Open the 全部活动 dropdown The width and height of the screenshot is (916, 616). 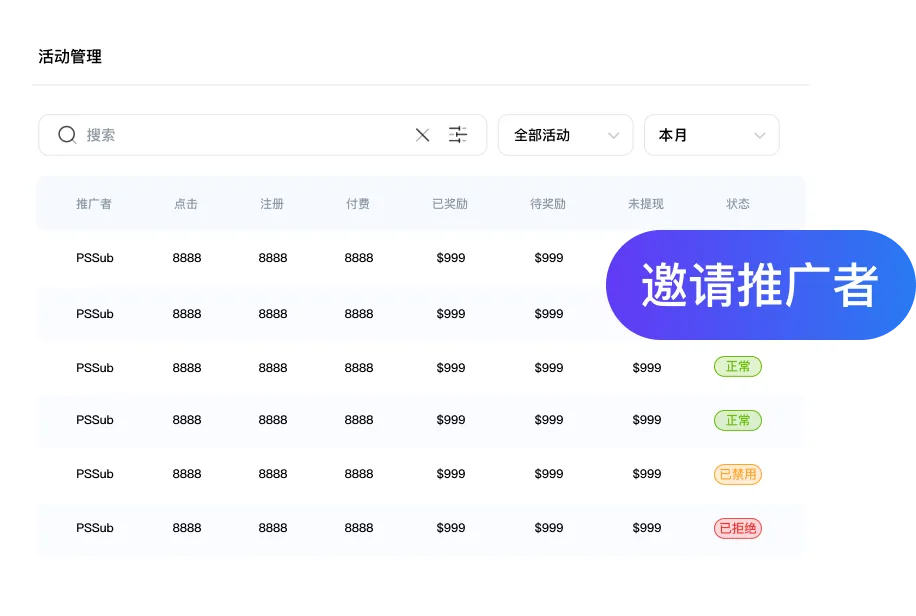565,134
